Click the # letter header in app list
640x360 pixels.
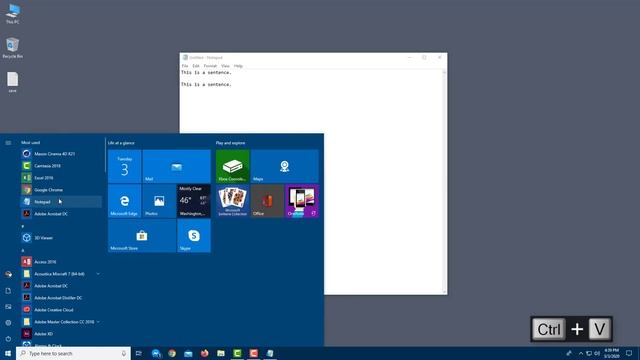(22, 226)
